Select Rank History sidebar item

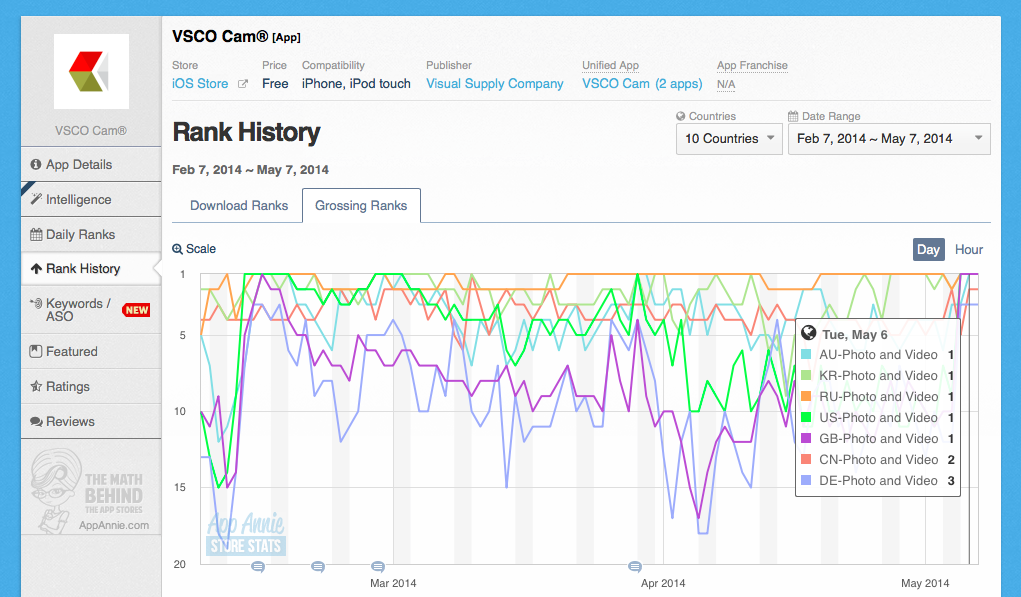click(x=91, y=269)
